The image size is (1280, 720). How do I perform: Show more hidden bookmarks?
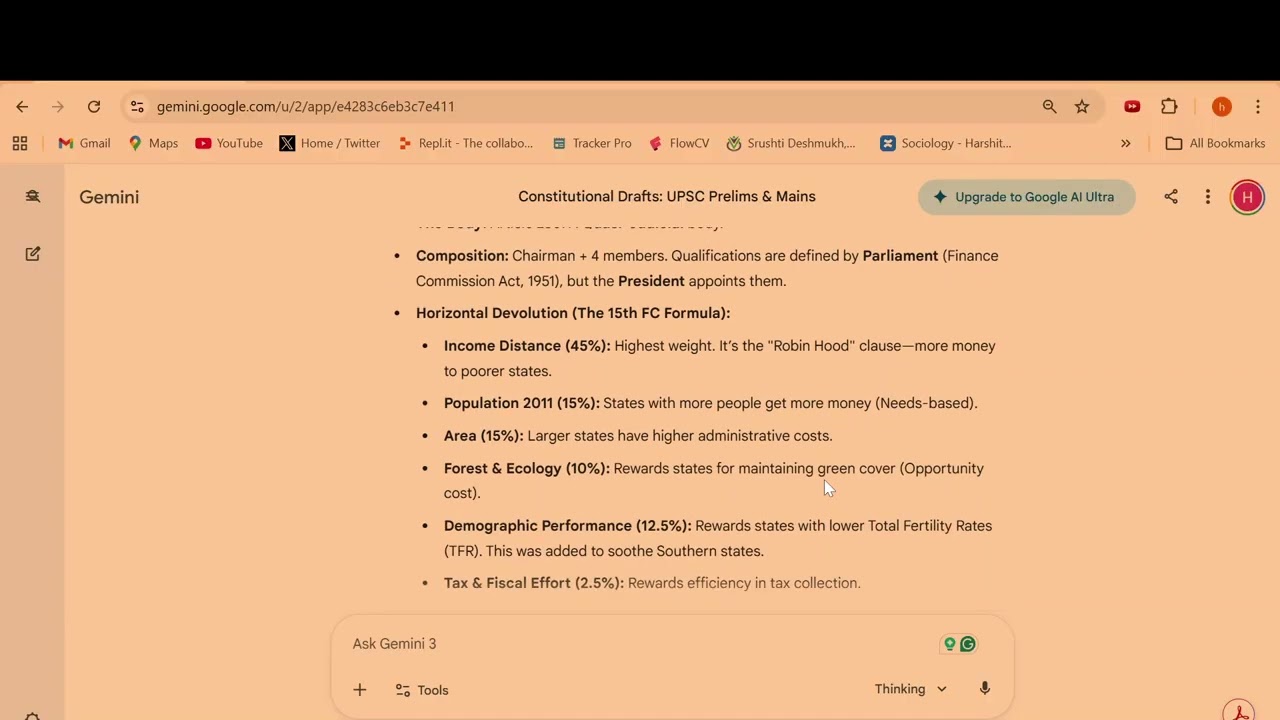[1125, 143]
